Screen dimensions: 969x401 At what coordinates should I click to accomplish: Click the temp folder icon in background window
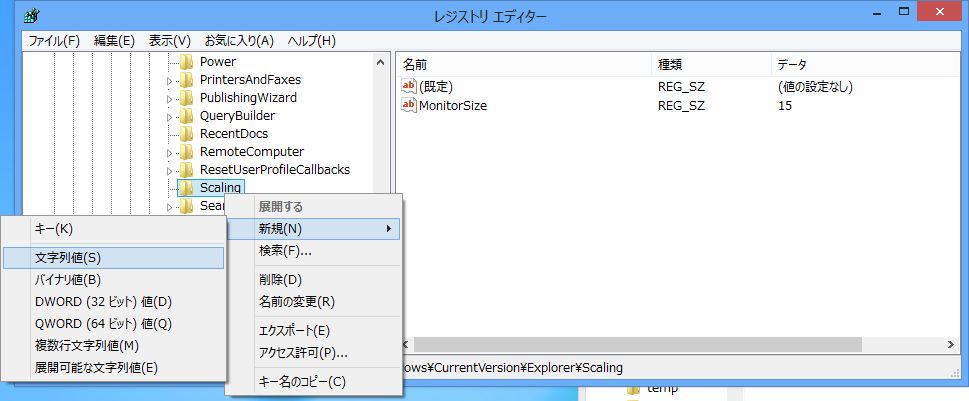[633, 390]
